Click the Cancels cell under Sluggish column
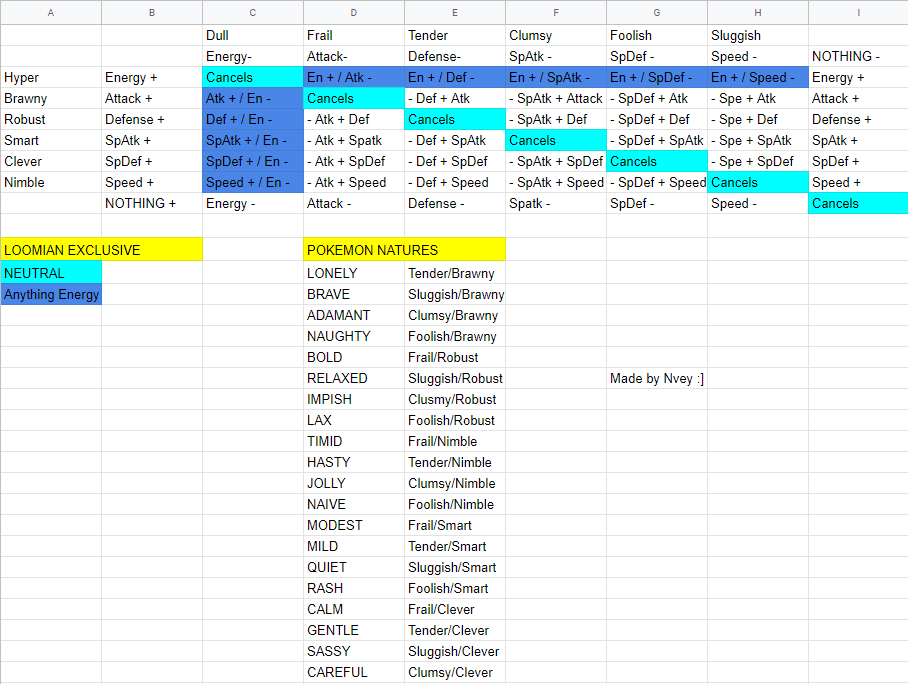908x684 pixels. [757, 182]
